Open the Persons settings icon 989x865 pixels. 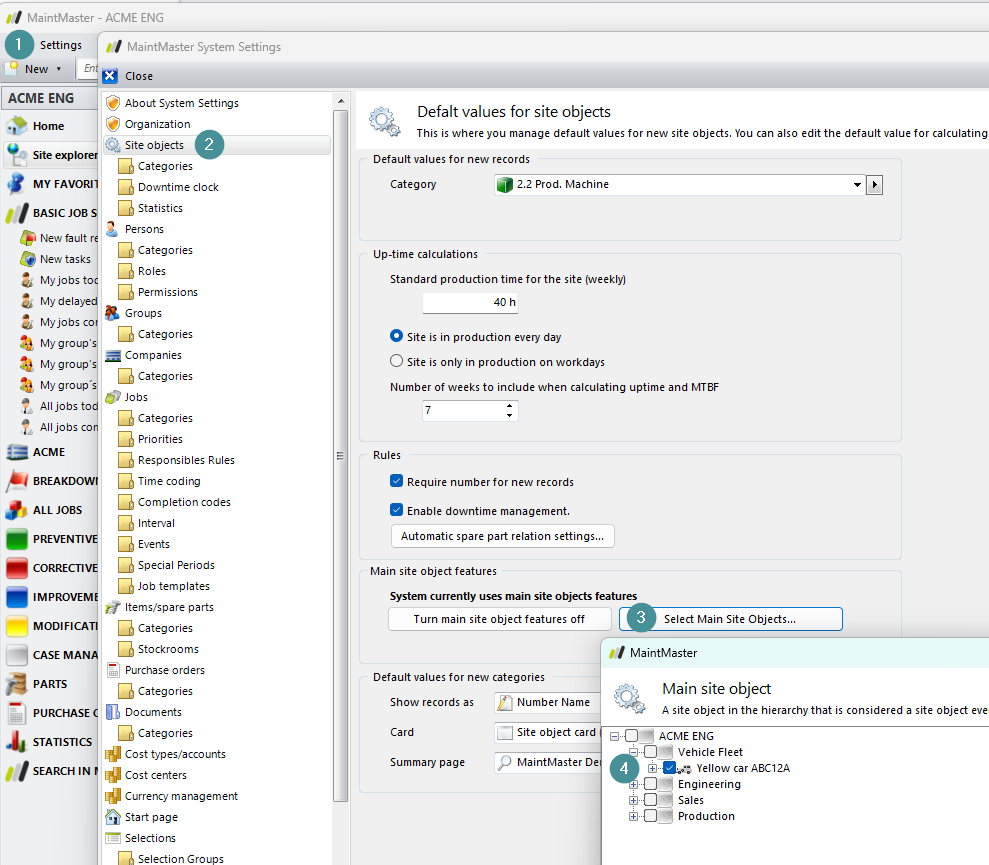(113, 229)
